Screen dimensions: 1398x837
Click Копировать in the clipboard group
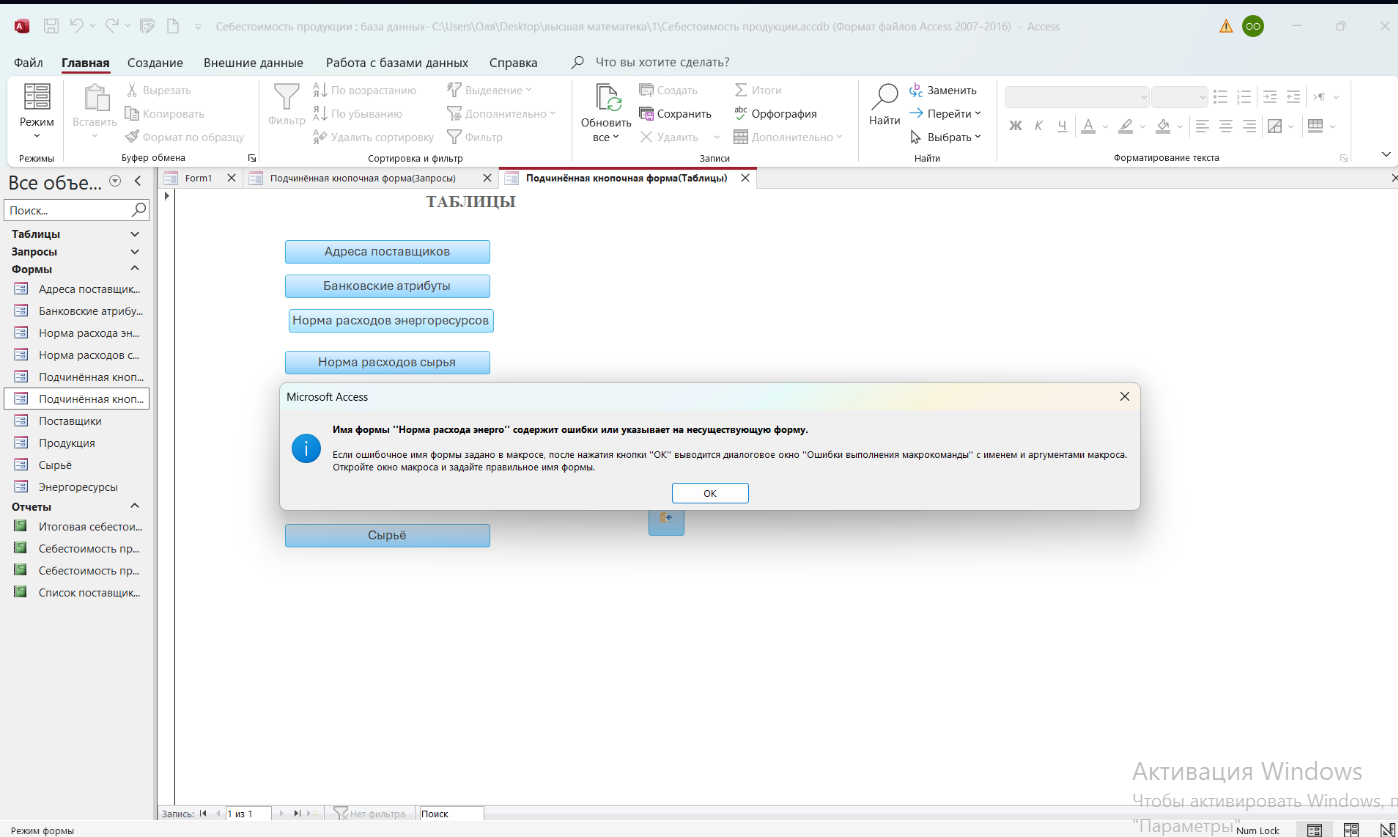(x=163, y=114)
